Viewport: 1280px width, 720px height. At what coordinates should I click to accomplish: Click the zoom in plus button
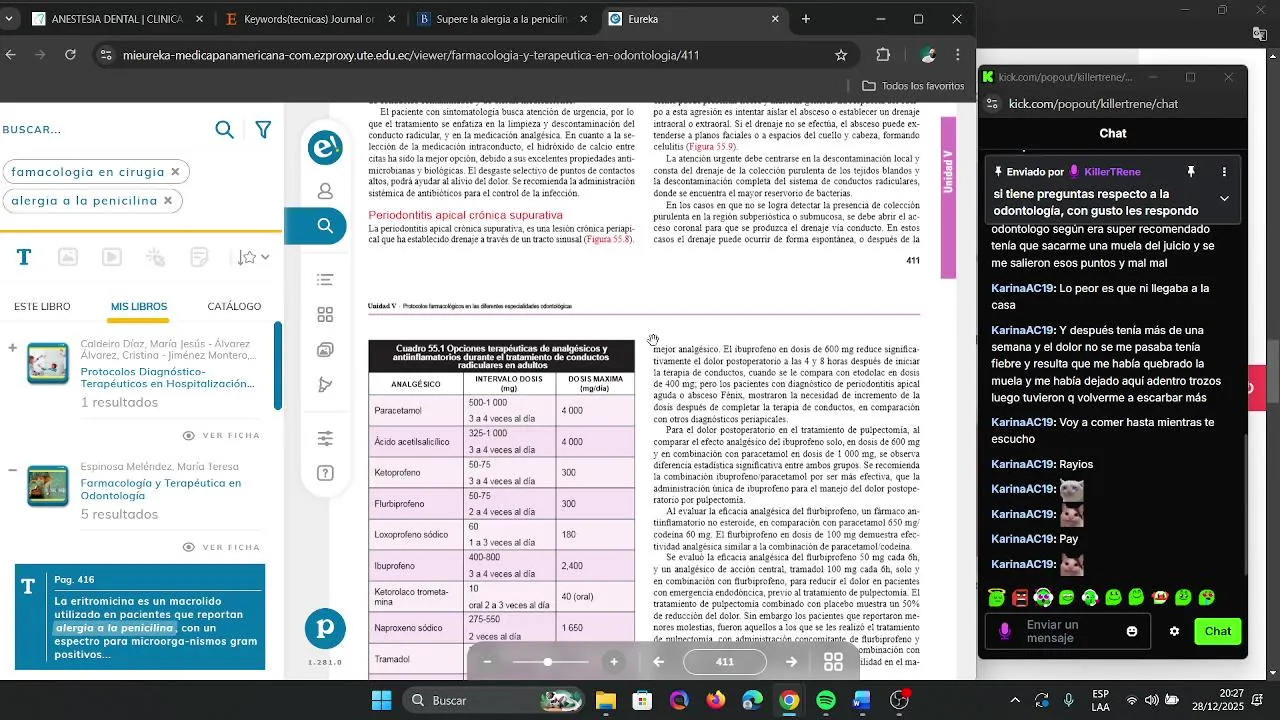tap(614, 662)
